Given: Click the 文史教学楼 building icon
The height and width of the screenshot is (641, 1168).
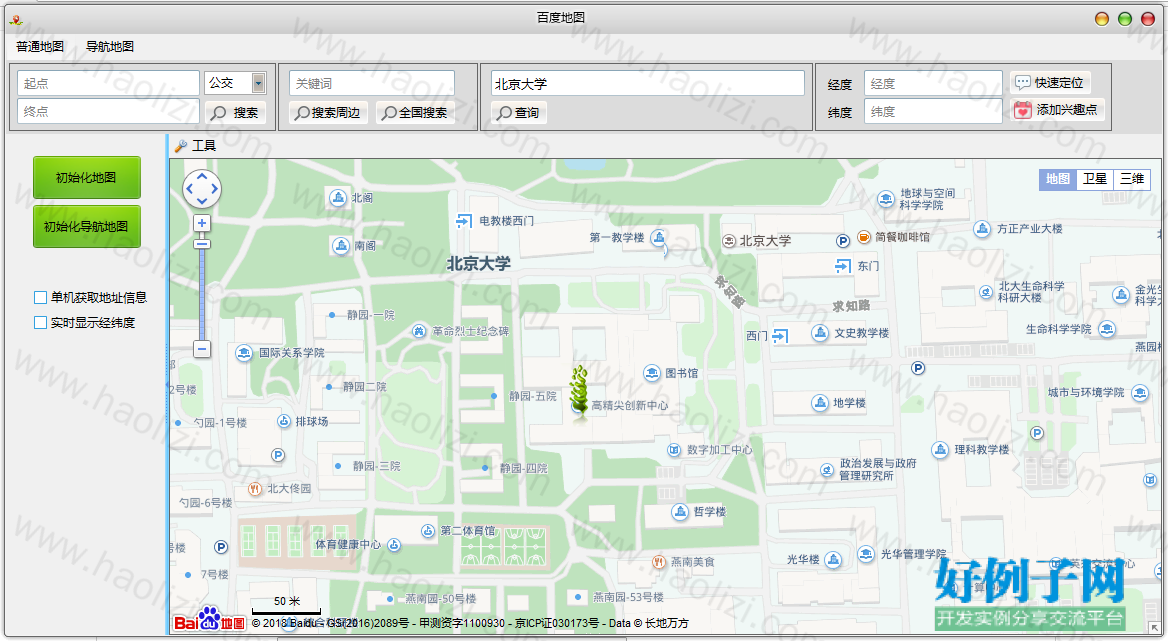Looking at the screenshot, I should (x=820, y=333).
